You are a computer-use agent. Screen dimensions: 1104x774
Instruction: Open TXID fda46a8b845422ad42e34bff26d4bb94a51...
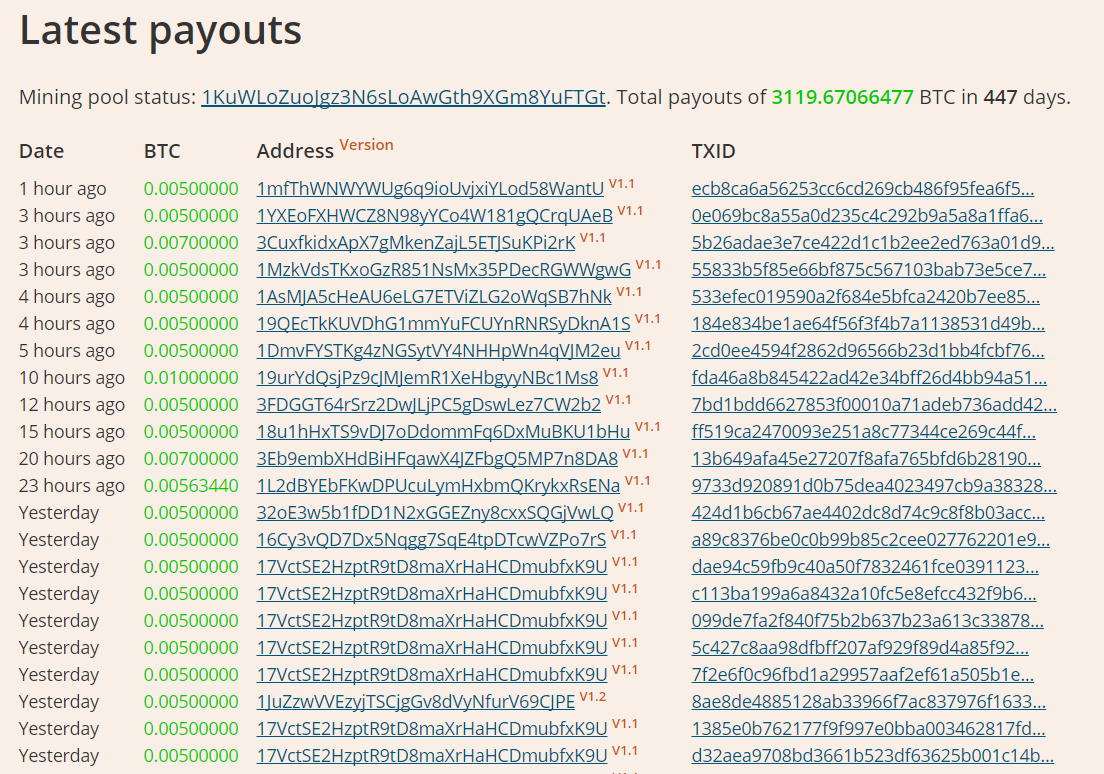[869, 377]
